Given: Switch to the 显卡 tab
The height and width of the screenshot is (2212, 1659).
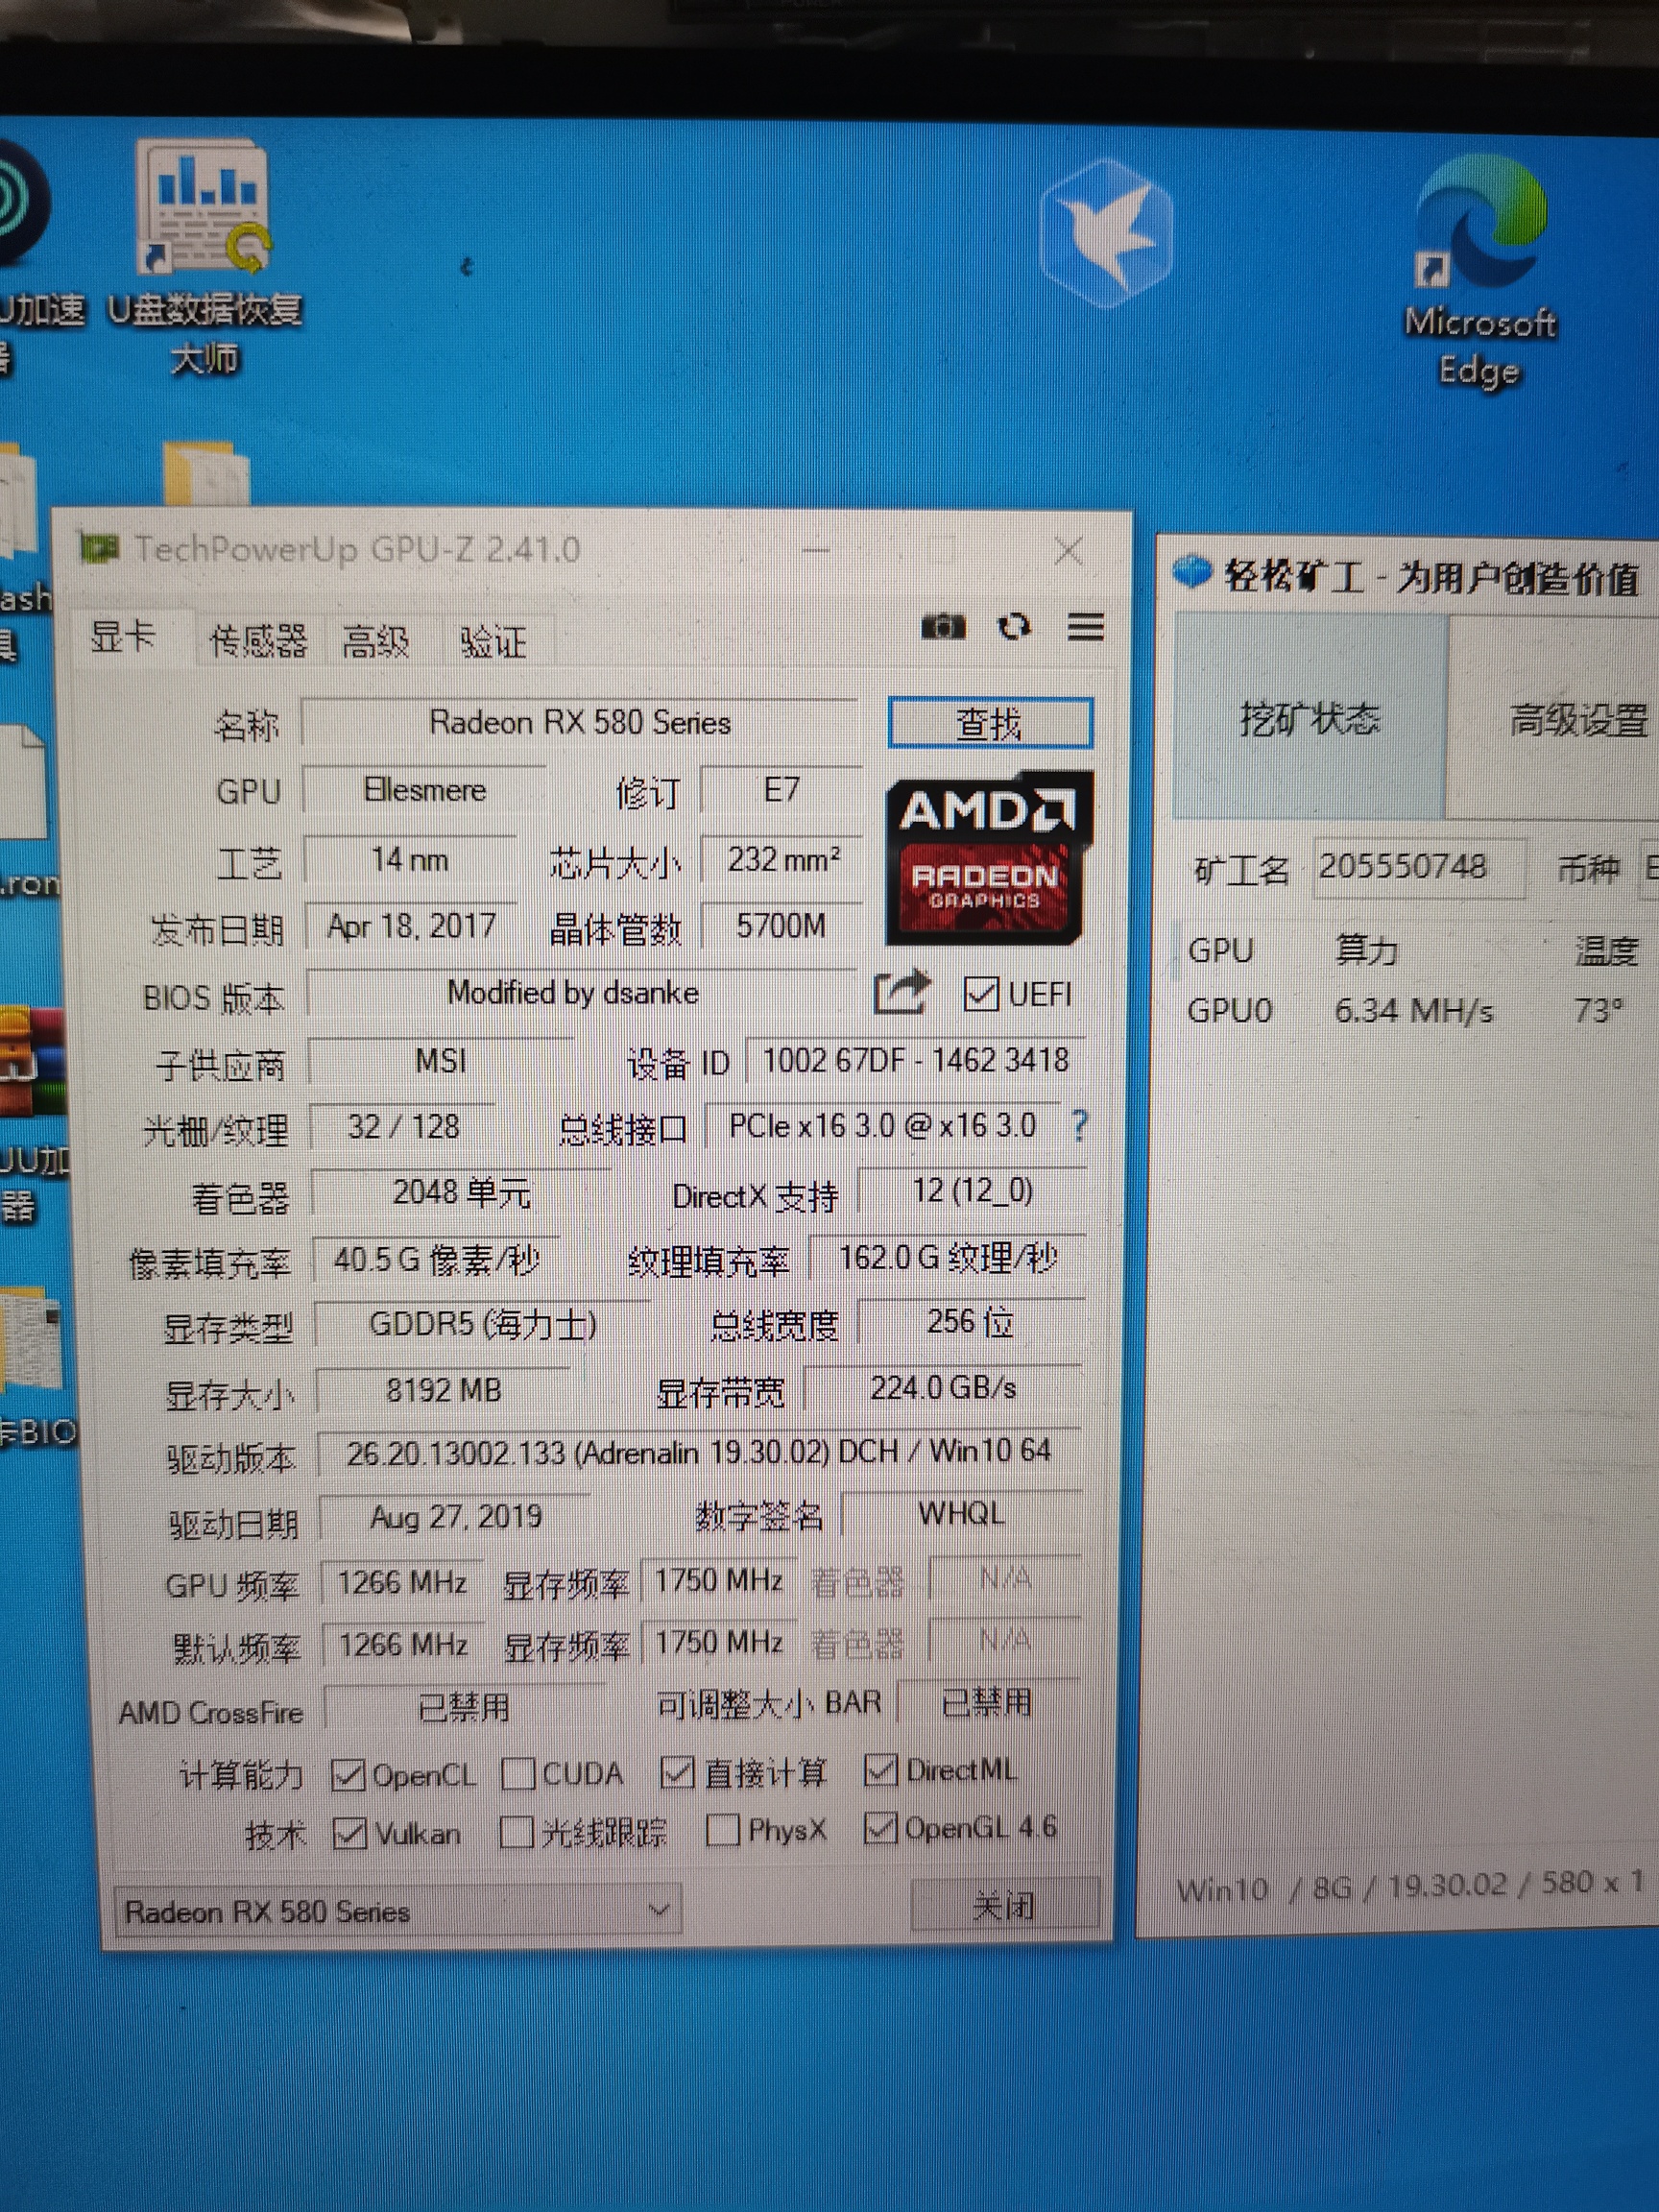Looking at the screenshot, I should pos(124,636).
